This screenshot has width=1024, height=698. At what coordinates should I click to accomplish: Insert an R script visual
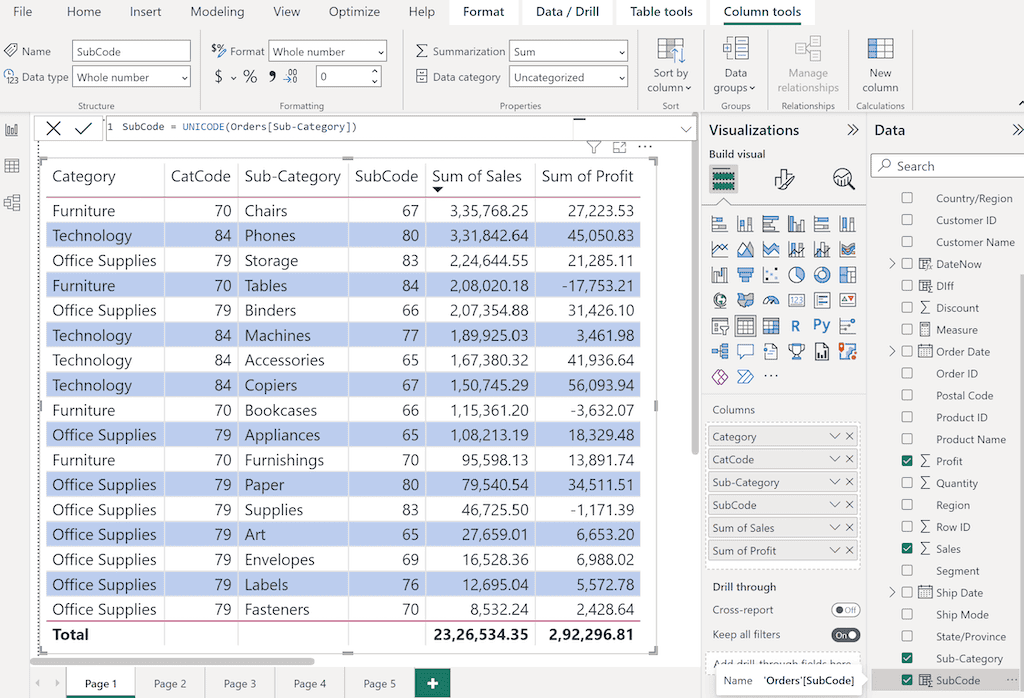click(x=796, y=324)
